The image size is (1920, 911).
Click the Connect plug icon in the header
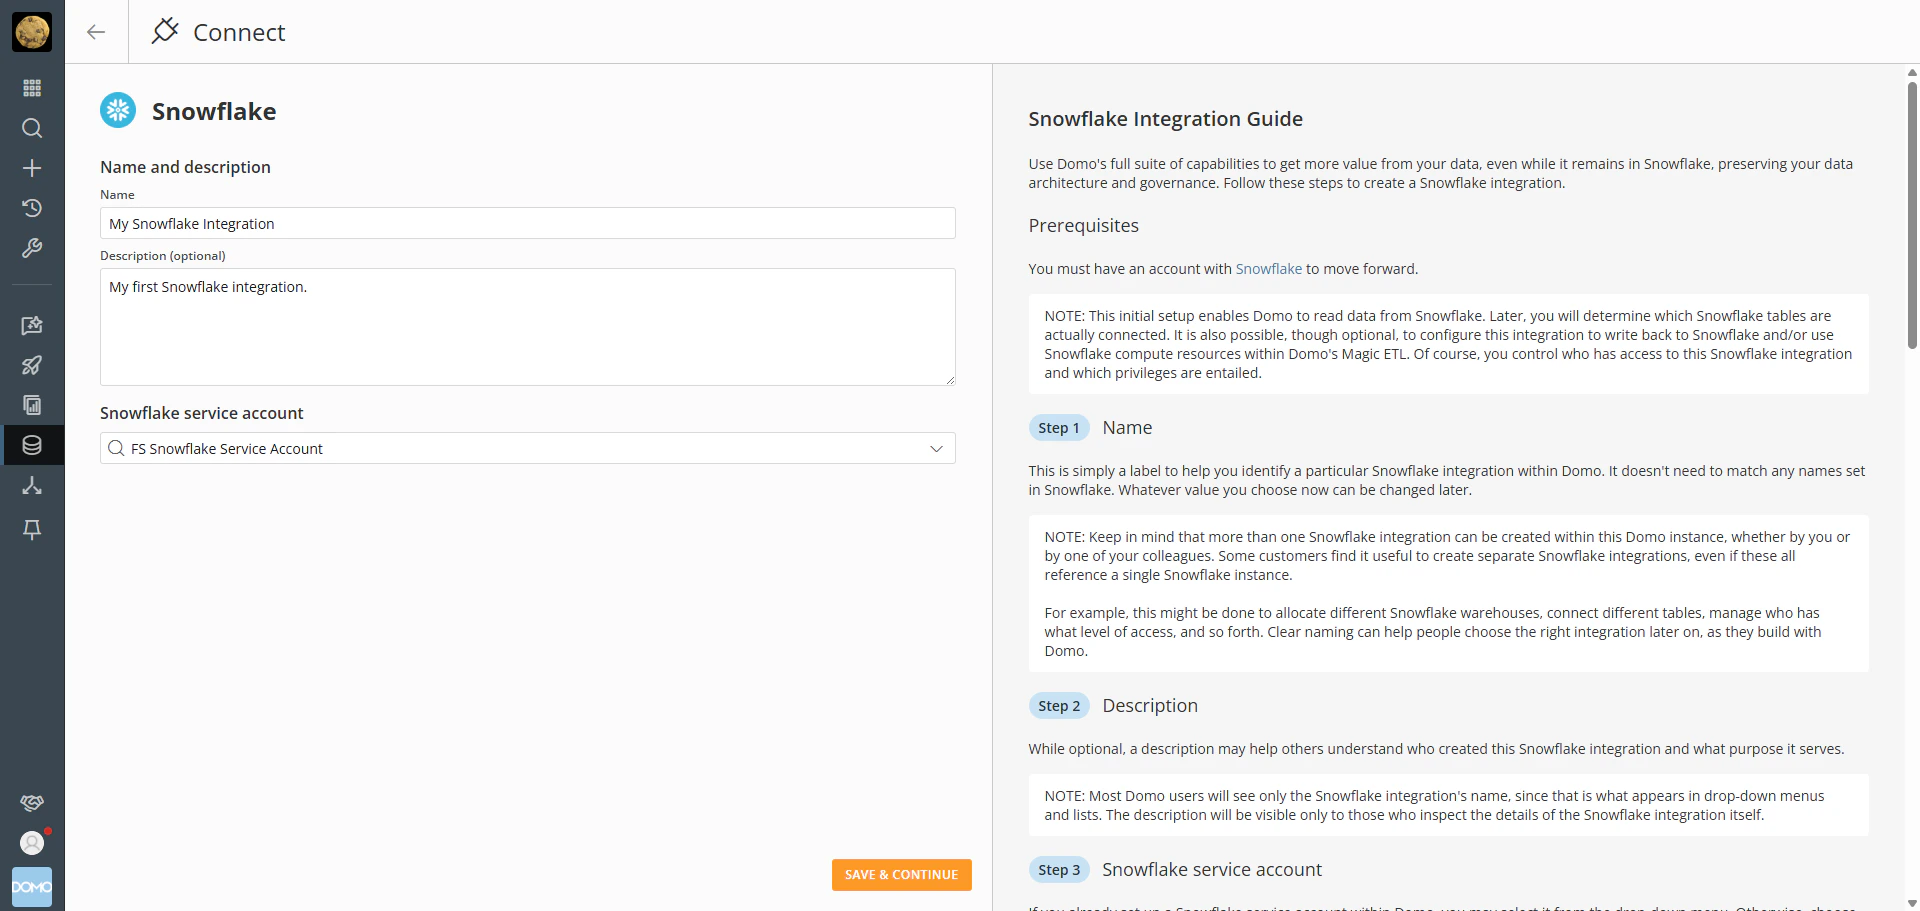pos(165,31)
